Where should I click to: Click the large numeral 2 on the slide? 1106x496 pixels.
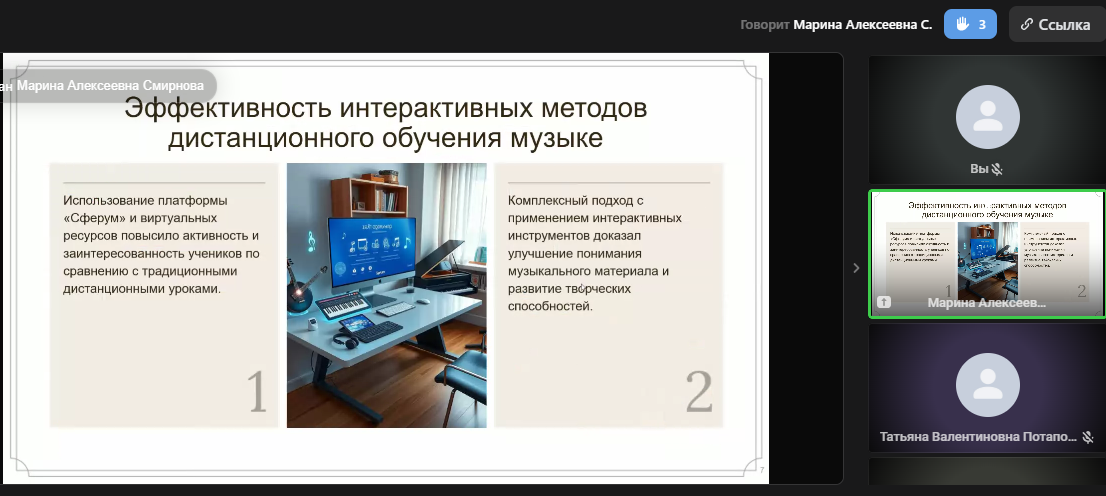pyautogui.click(x=699, y=391)
